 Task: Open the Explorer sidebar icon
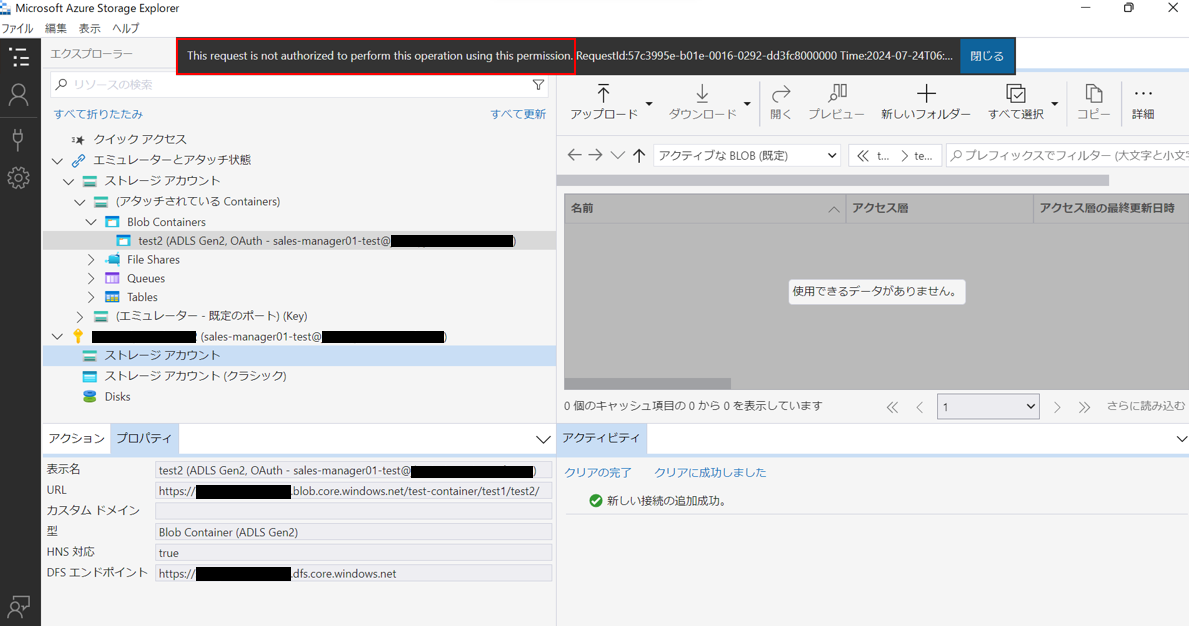pos(19,58)
